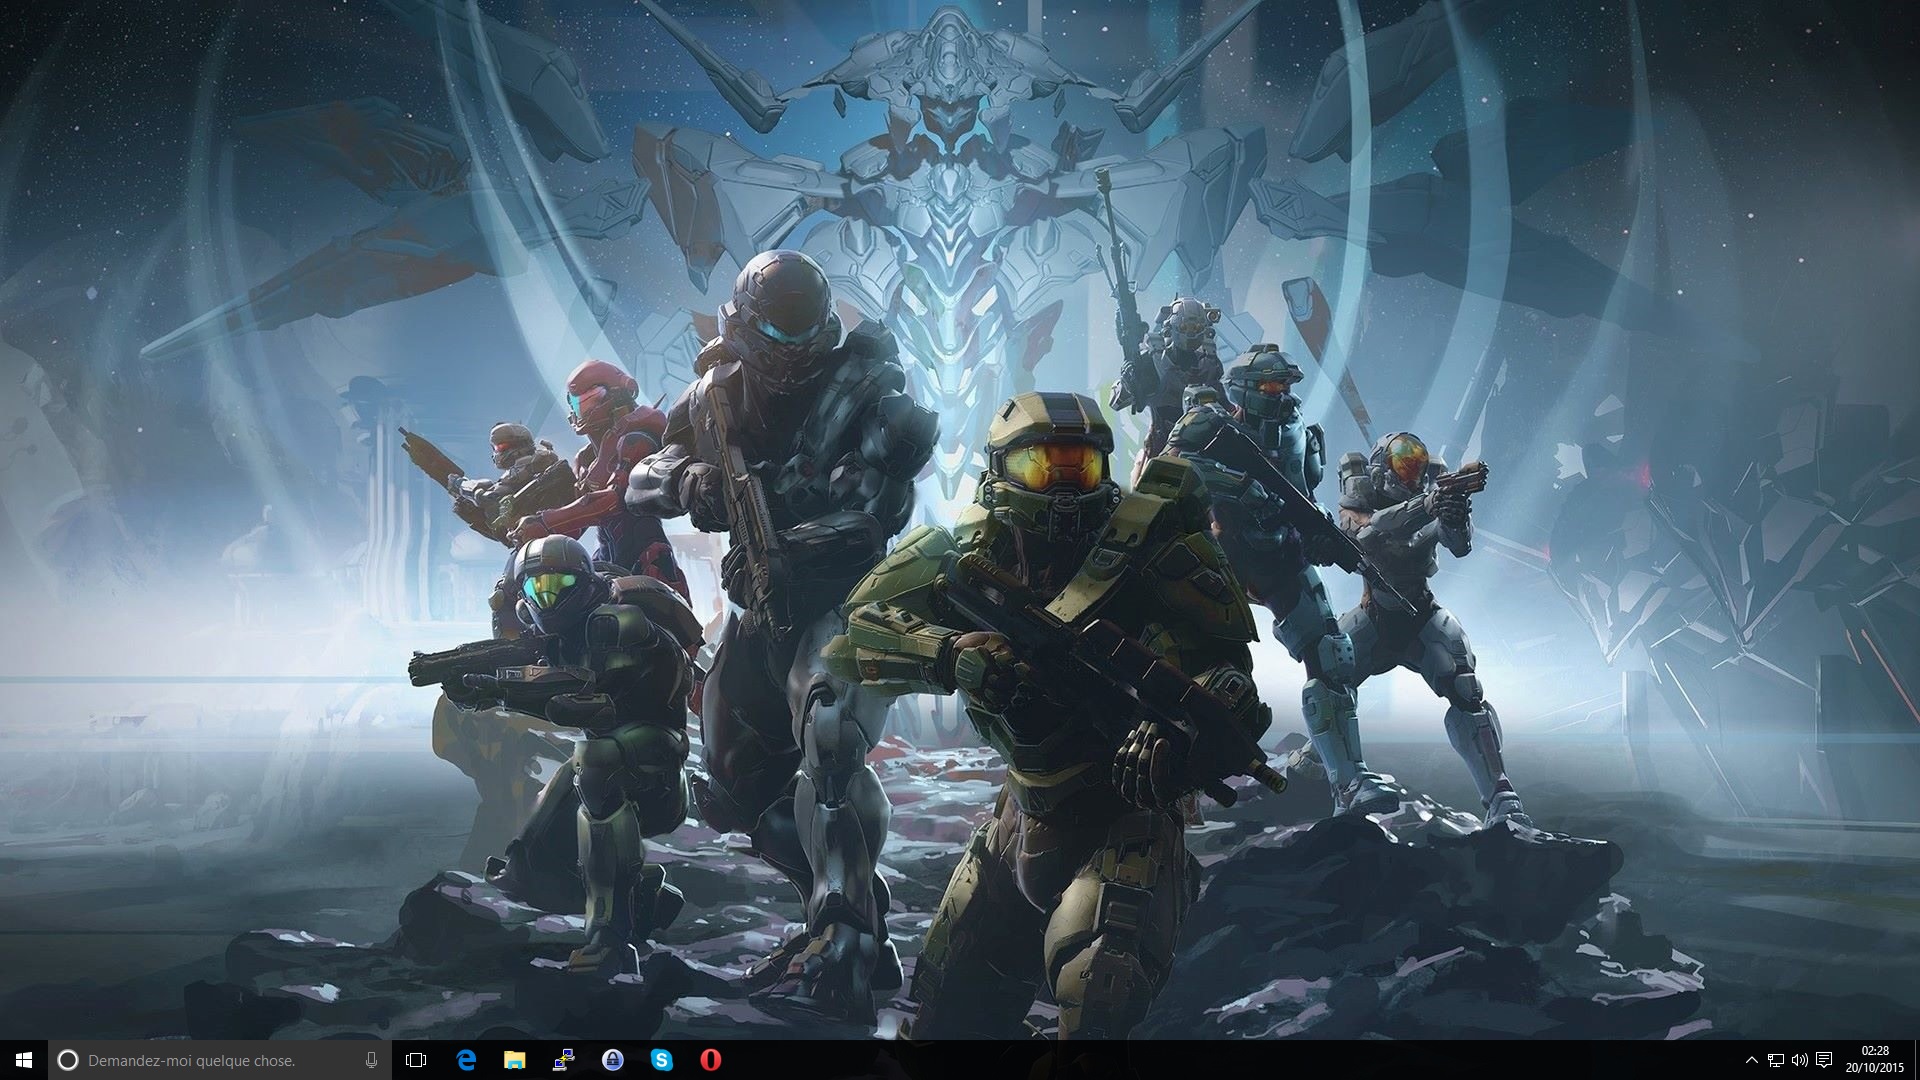
Task: Open File Explorer from the taskbar
Action: (514, 1060)
